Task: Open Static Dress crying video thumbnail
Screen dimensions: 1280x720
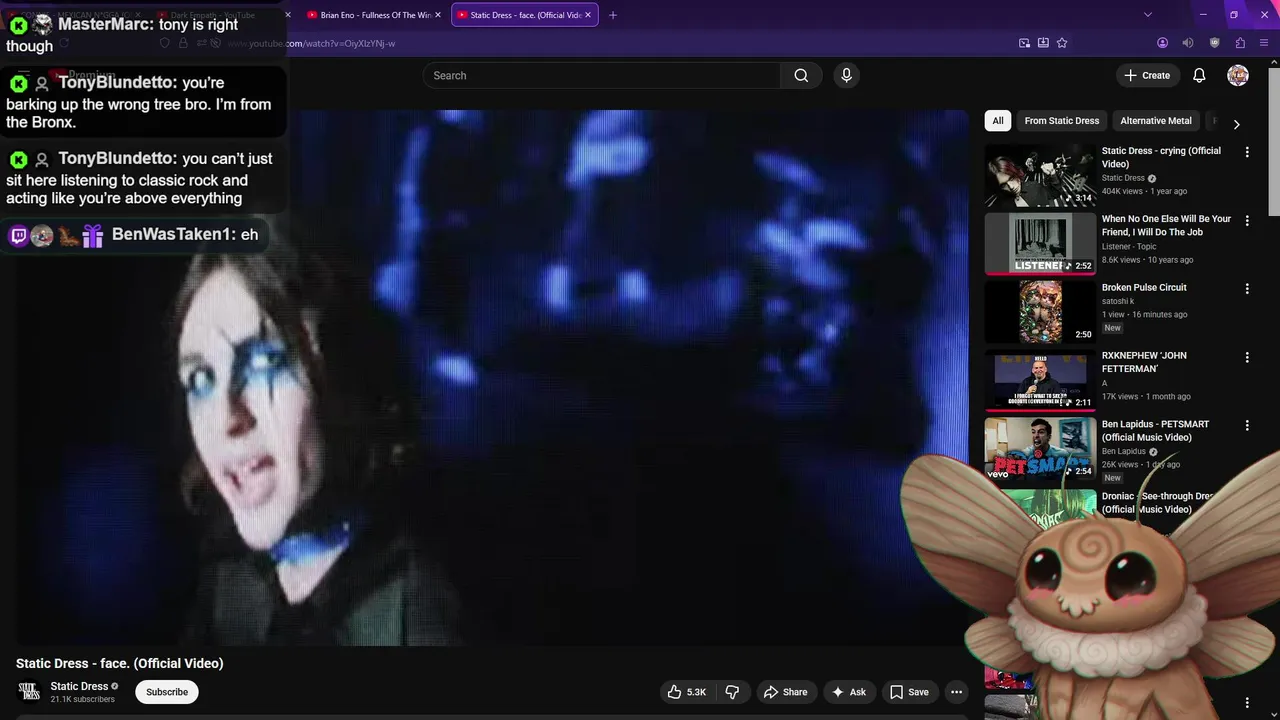Action: coord(1040,175)
